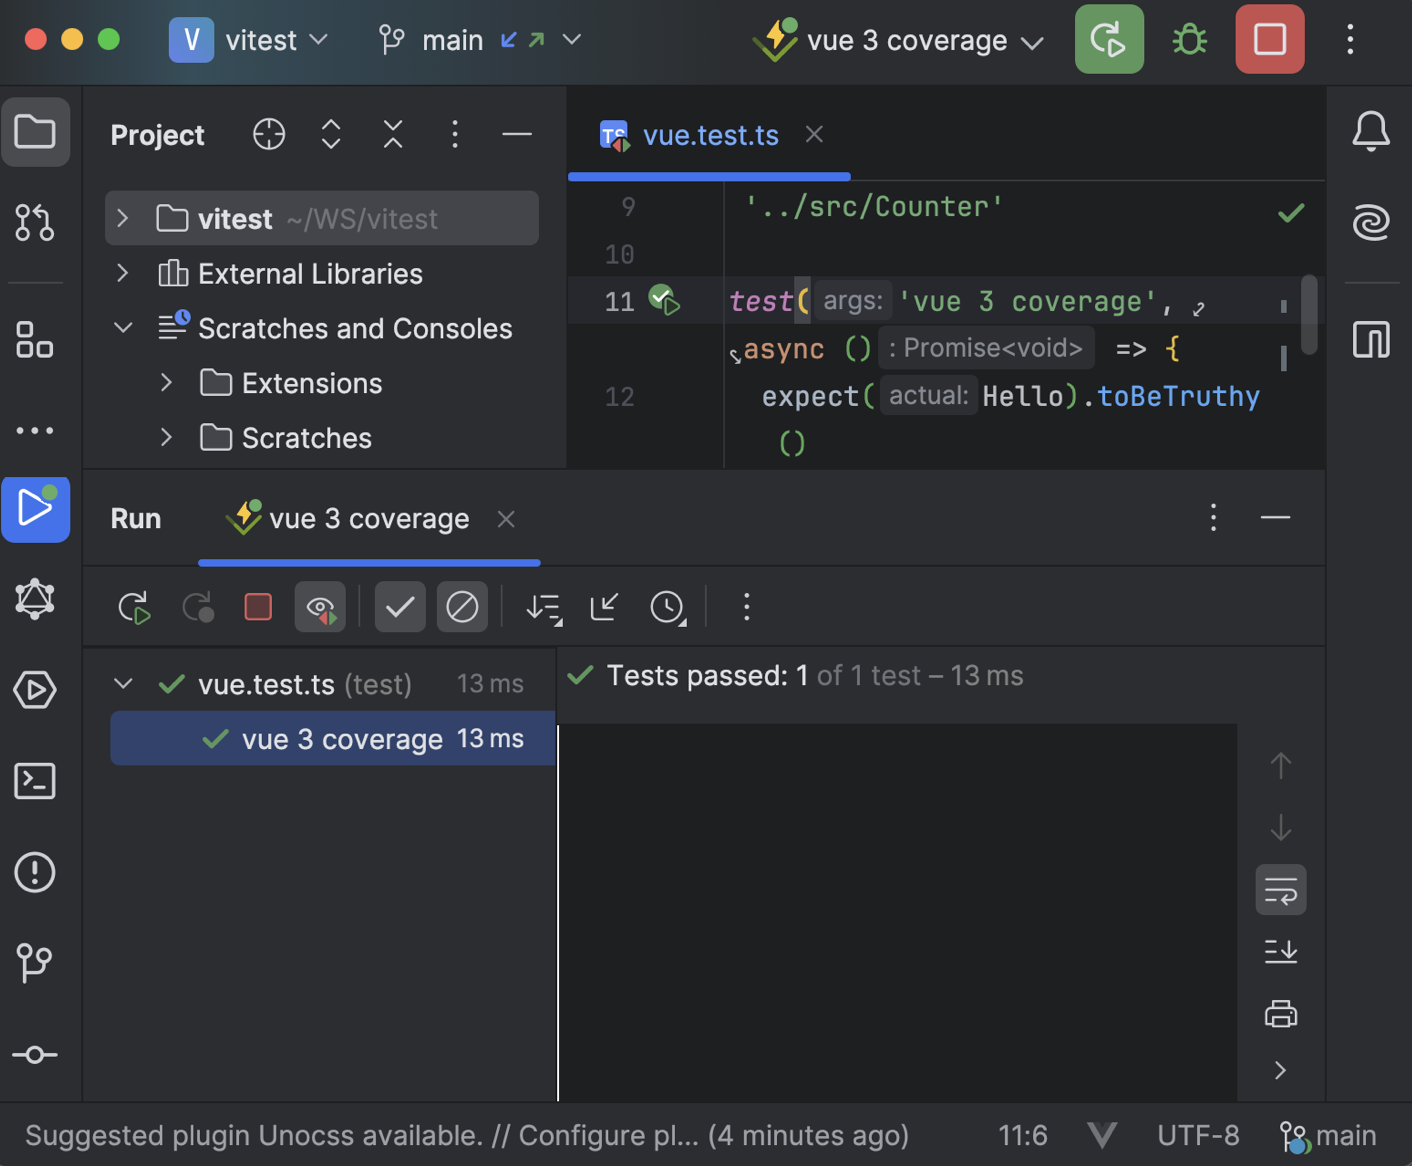The height and width of the screenshot is (1166, 1412).
Task: Open the vue 3 coverage run configuration dropdown
Action: tap(1032, 40)
